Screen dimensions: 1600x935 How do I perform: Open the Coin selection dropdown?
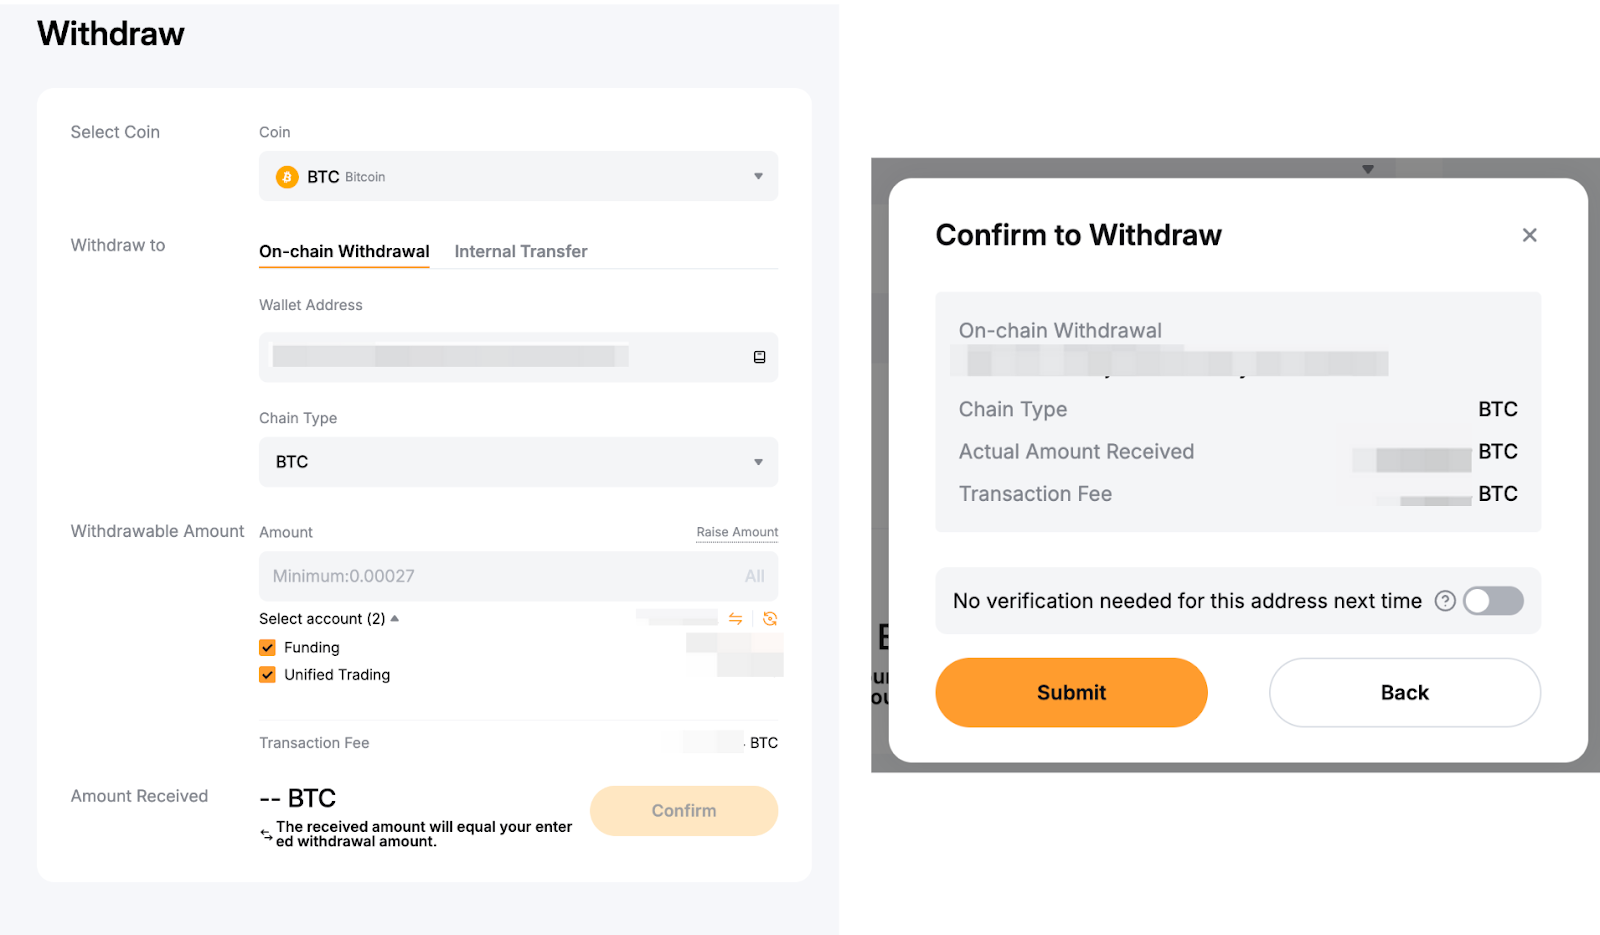tap(518, 177)
